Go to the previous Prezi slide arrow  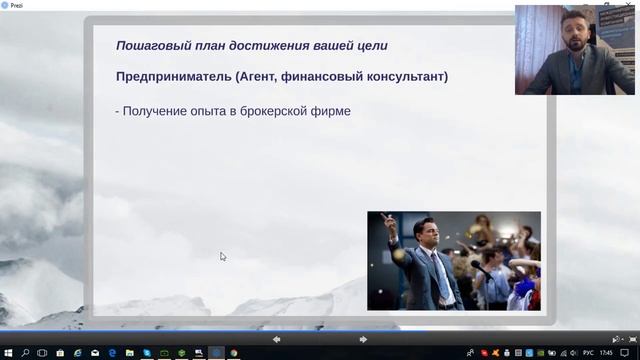coord(277,339)
